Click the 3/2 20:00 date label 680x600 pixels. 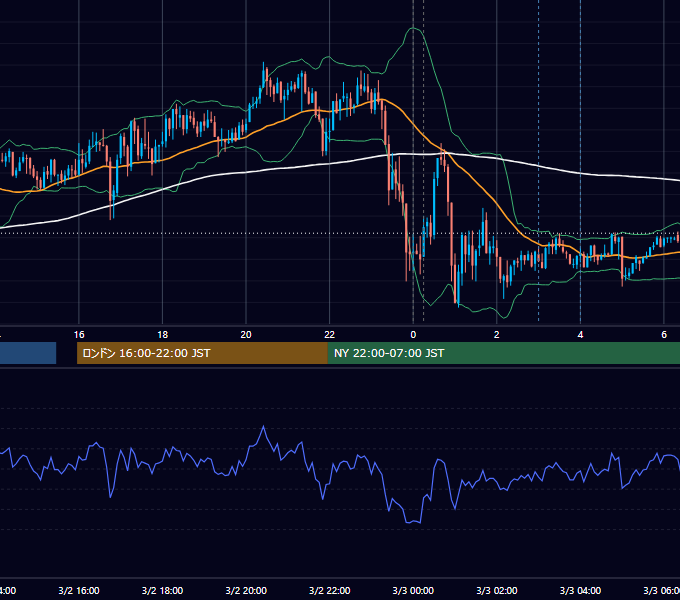pyautogui.click(x=246, y=590)
